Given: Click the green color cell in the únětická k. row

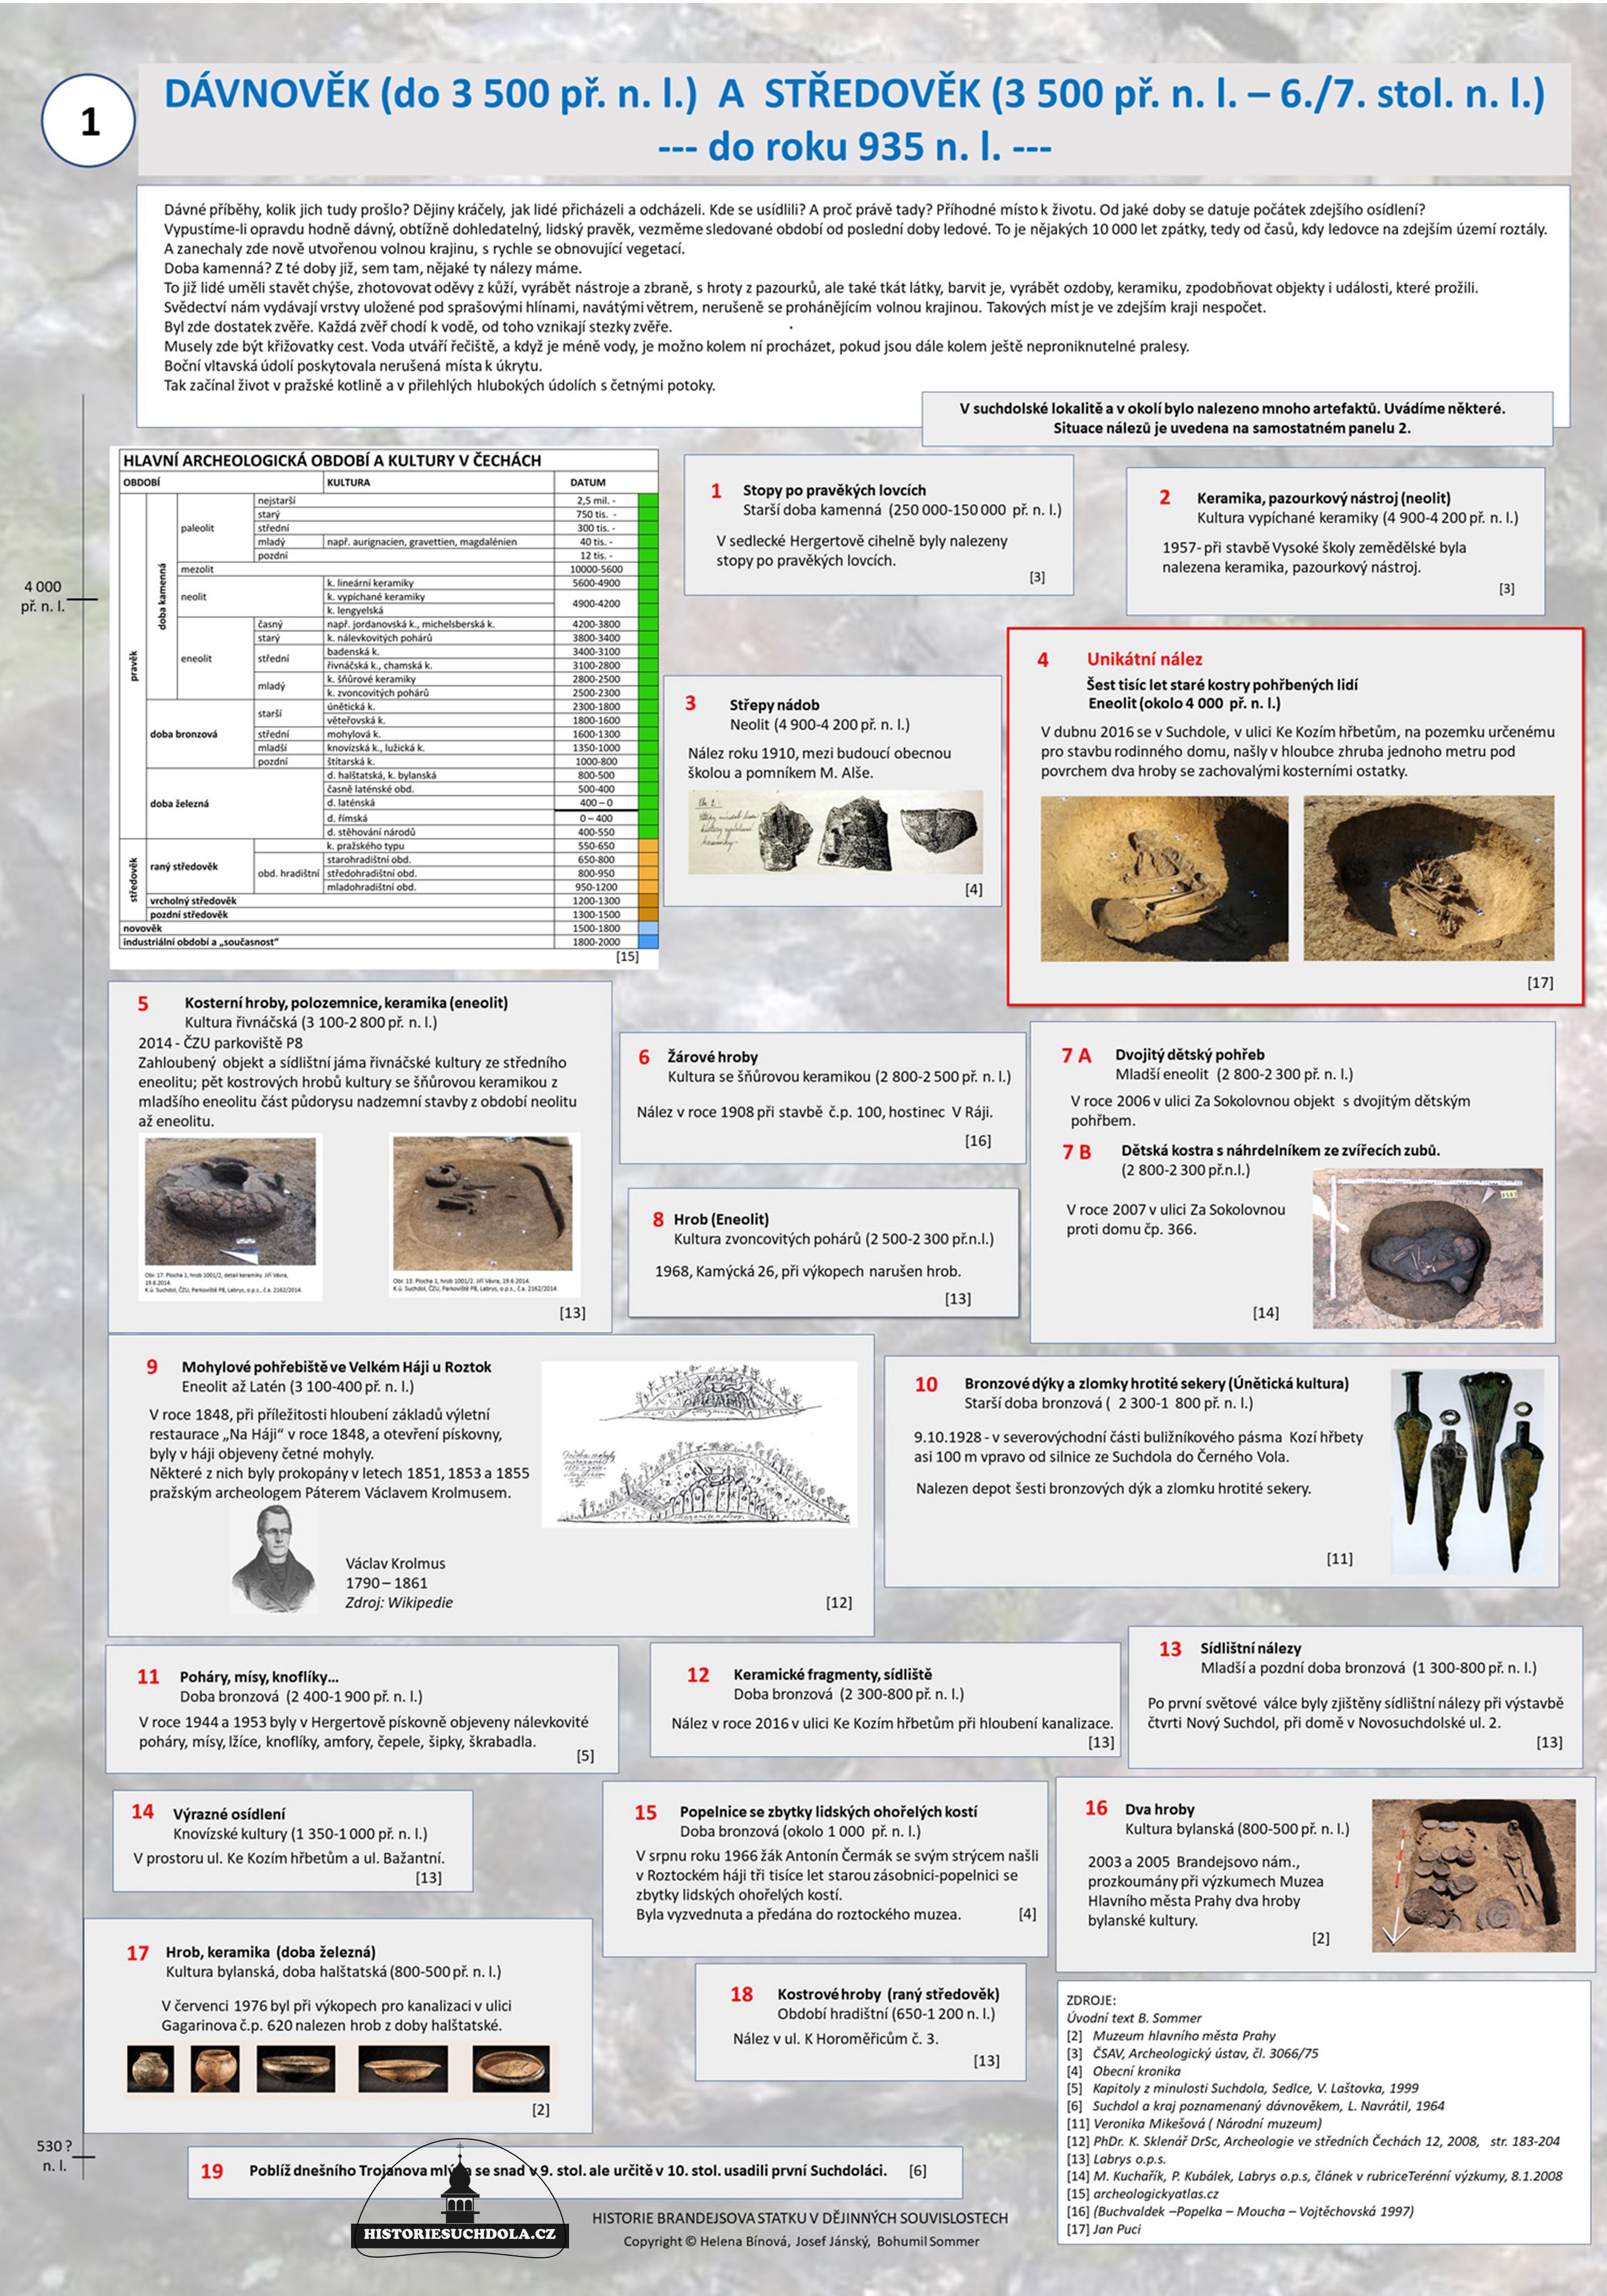Looking at the screenshot, I should [648, 706].
